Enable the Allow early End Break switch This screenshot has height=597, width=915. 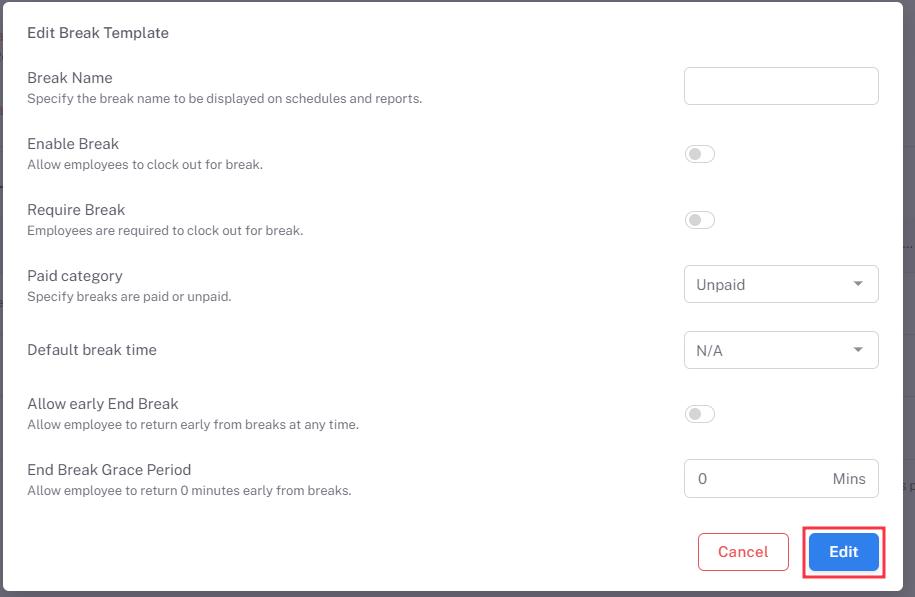700,414
